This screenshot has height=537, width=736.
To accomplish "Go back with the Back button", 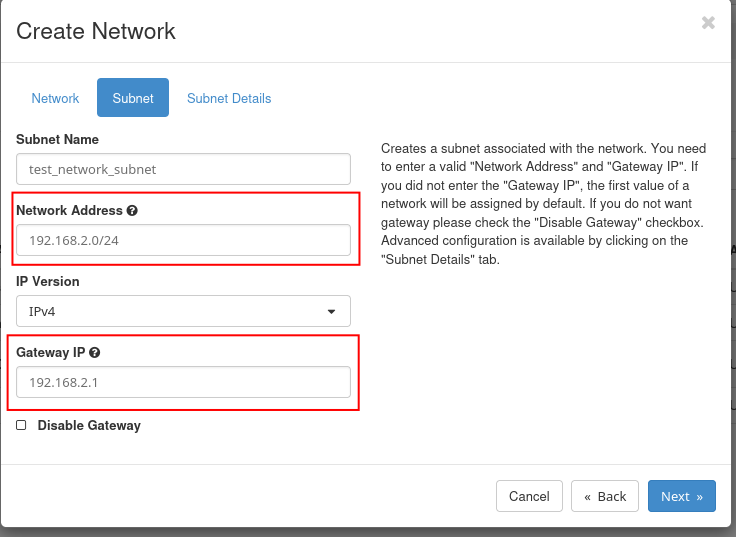I will [604, 496].
